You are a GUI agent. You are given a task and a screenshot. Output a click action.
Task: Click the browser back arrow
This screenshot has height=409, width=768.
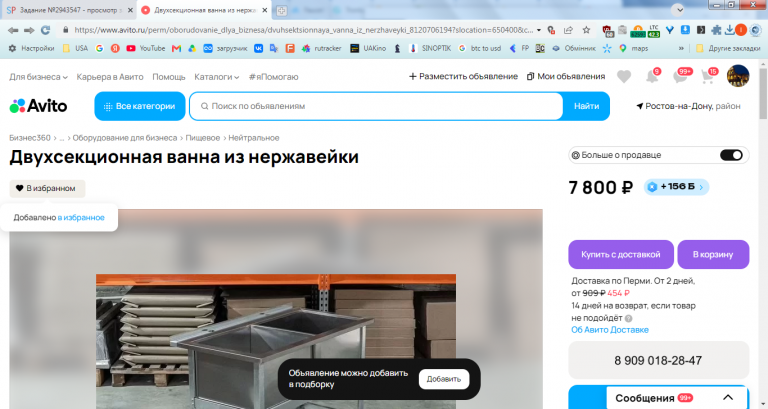[13, 30]
